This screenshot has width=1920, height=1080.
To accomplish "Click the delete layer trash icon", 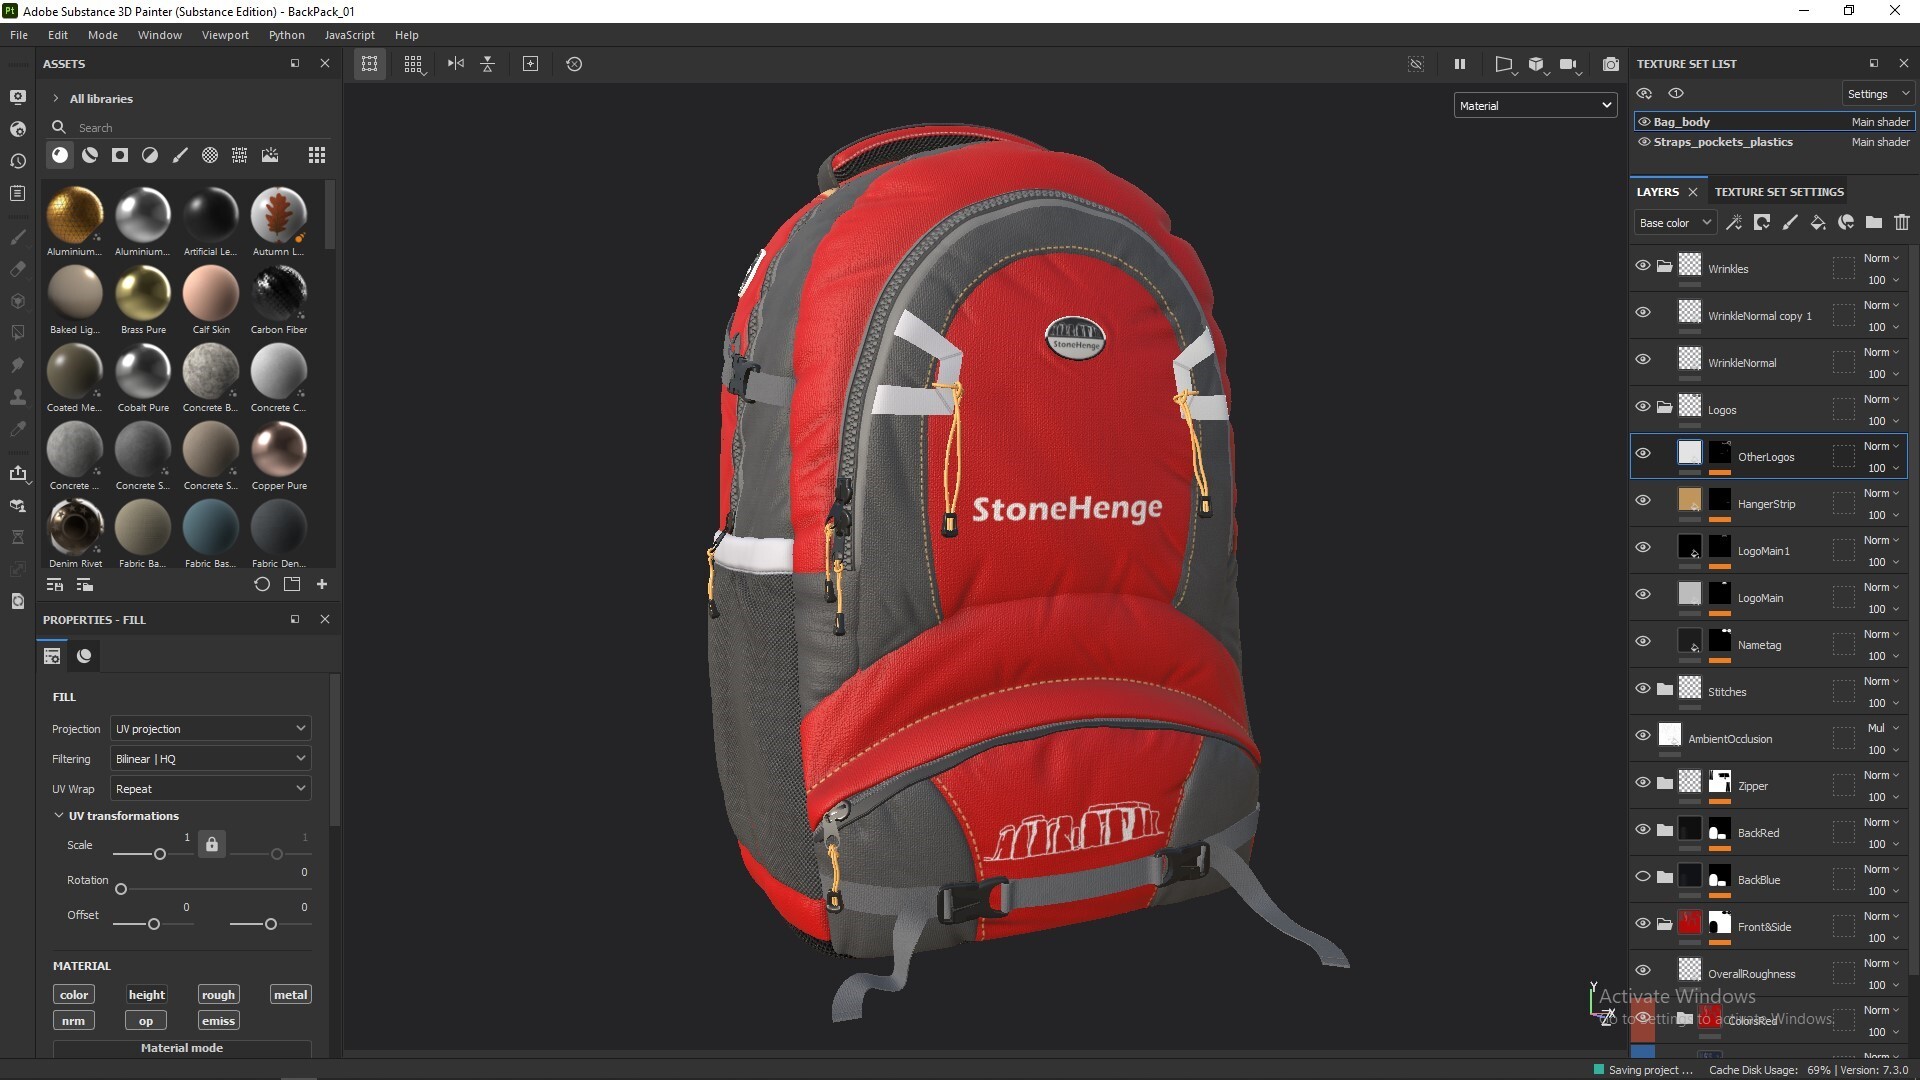I will 1901,223.
